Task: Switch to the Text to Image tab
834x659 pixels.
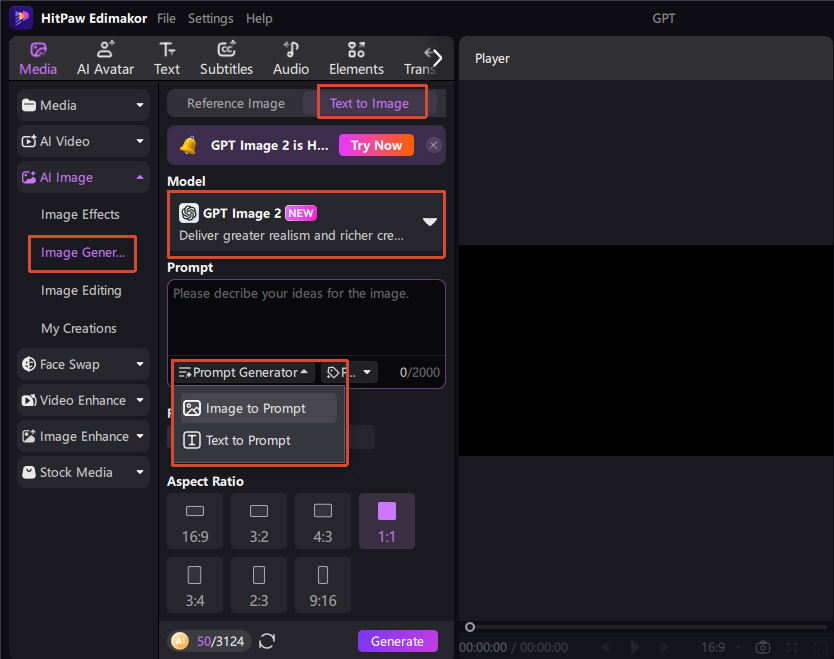Action: point(370,103)
